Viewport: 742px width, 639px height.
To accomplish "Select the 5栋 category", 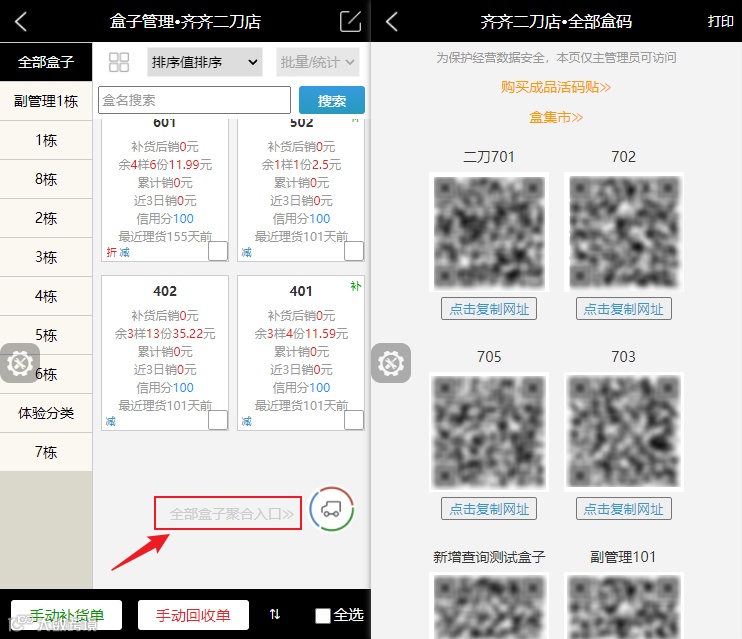I will pos(46,335).
